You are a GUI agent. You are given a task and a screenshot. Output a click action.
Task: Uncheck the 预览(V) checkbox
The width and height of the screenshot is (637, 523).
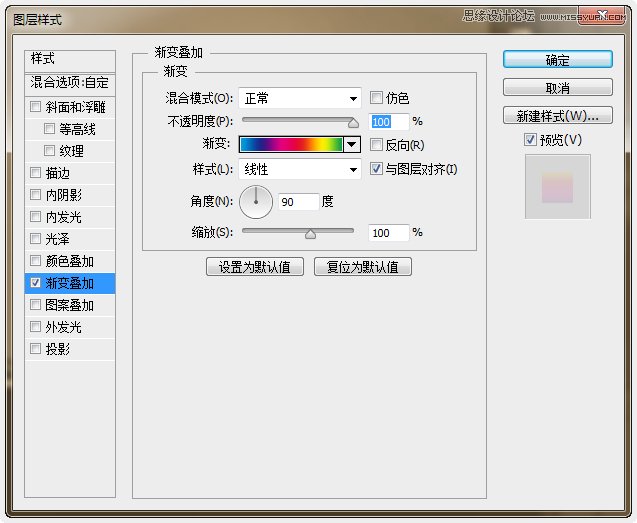530,140
